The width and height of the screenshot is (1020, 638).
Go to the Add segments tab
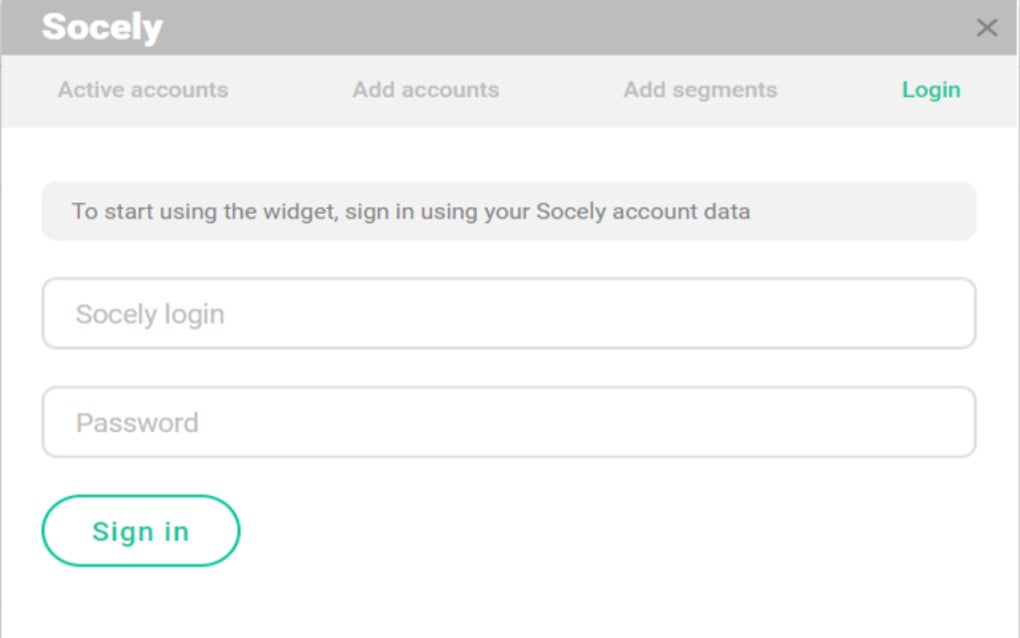pos(700,90)
